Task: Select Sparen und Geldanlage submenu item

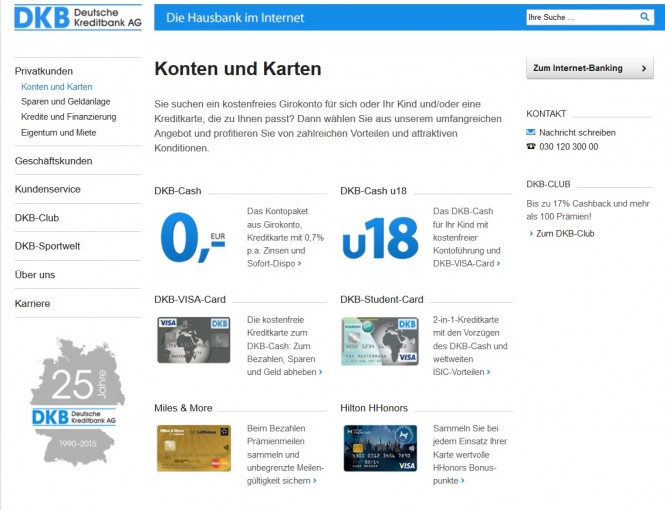Action: [x=66, y=102]
